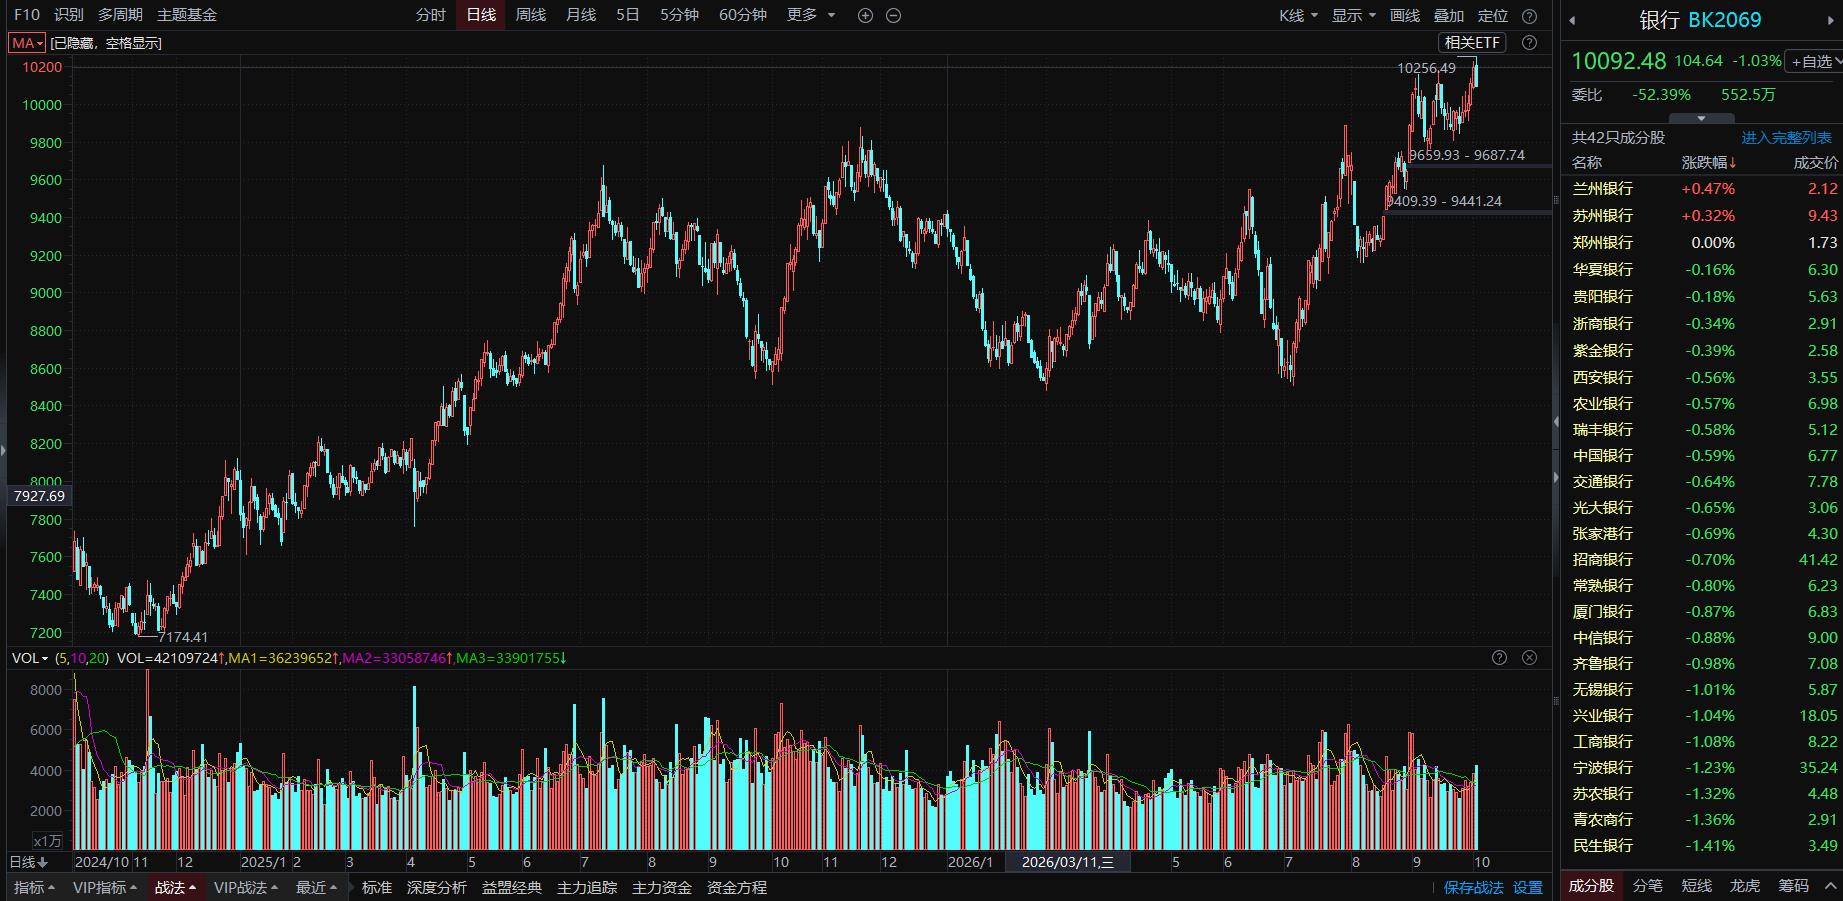The width and height of the screenshot is (1843, 901).
Task: Open the F10 information page
Action: click(27, 15)
